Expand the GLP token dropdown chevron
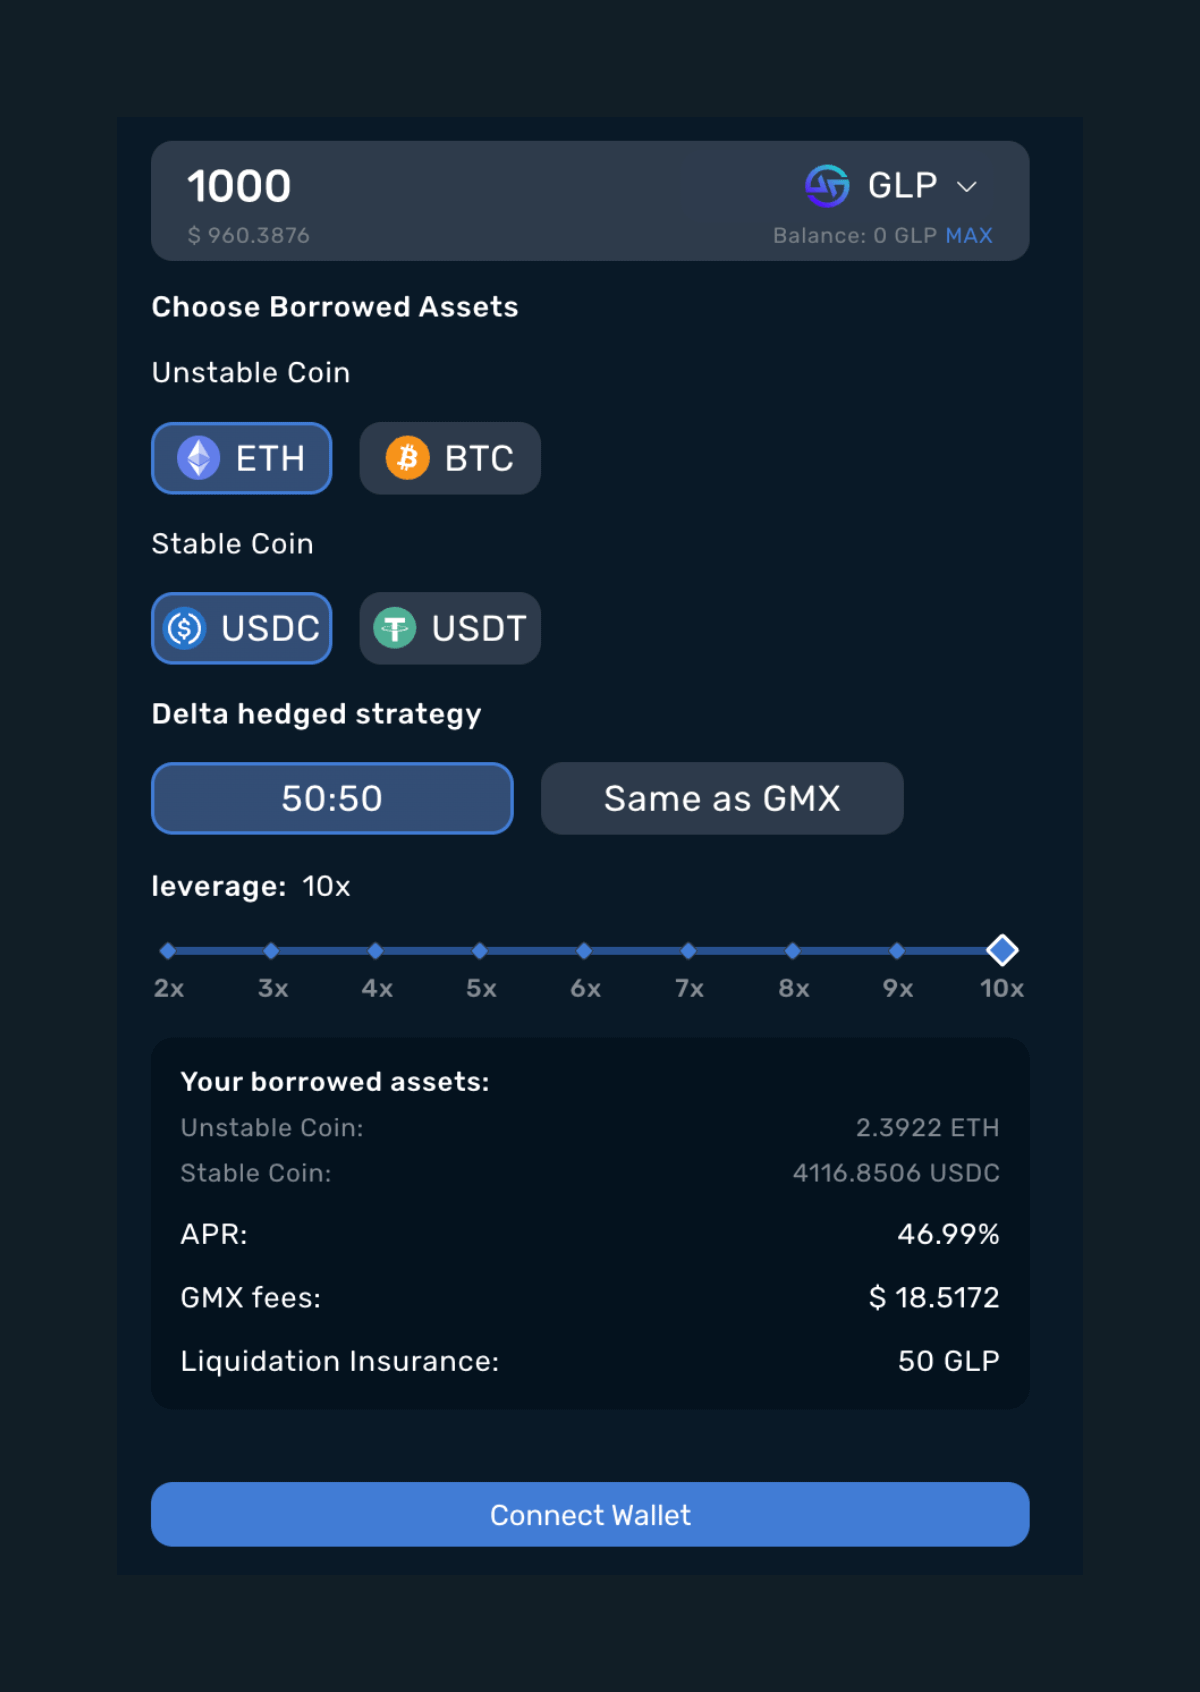The image size is (1200, 1692). (966, 187)
